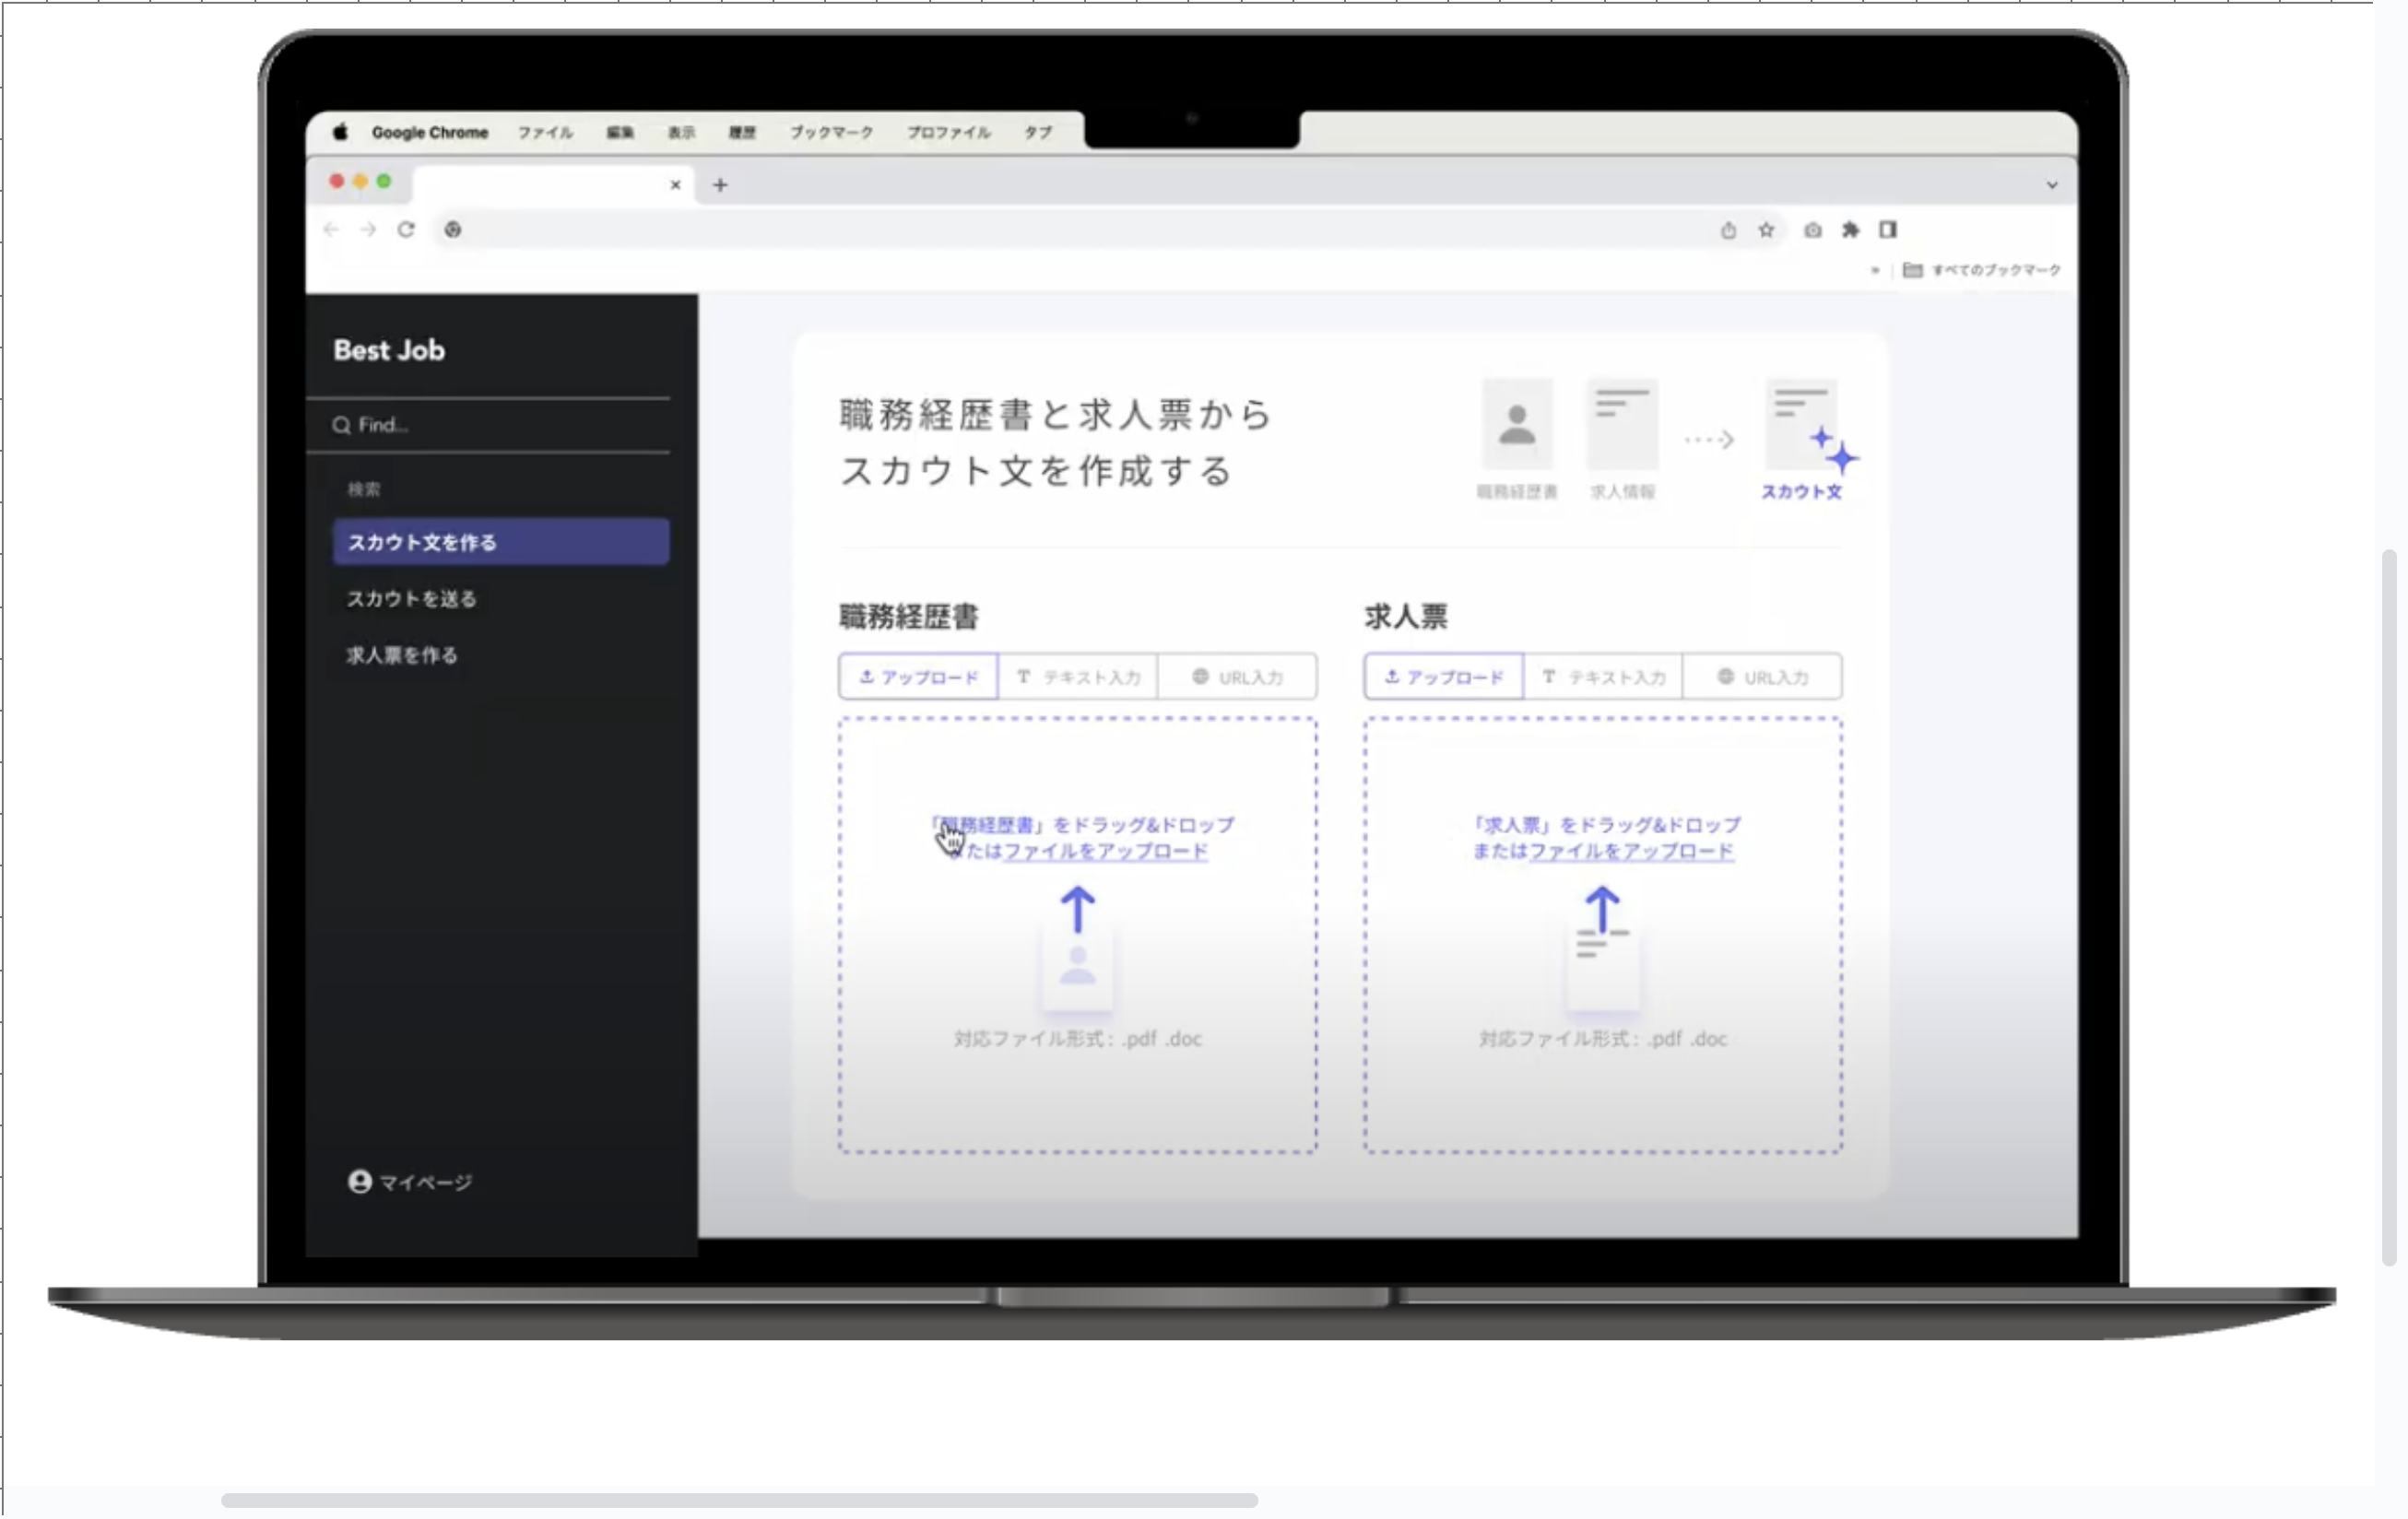Select アップロード mode for the 求人票 section

(1443, 676)
